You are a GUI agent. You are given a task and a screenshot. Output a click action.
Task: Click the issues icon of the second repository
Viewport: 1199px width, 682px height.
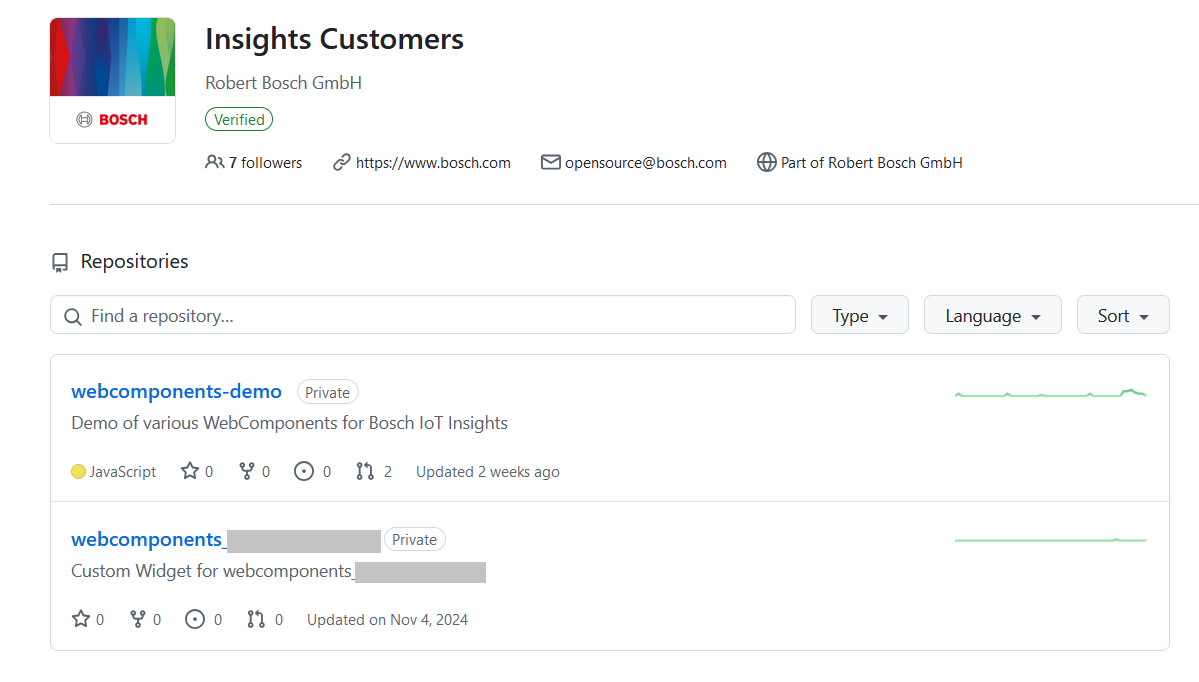(x=195, y=619)
